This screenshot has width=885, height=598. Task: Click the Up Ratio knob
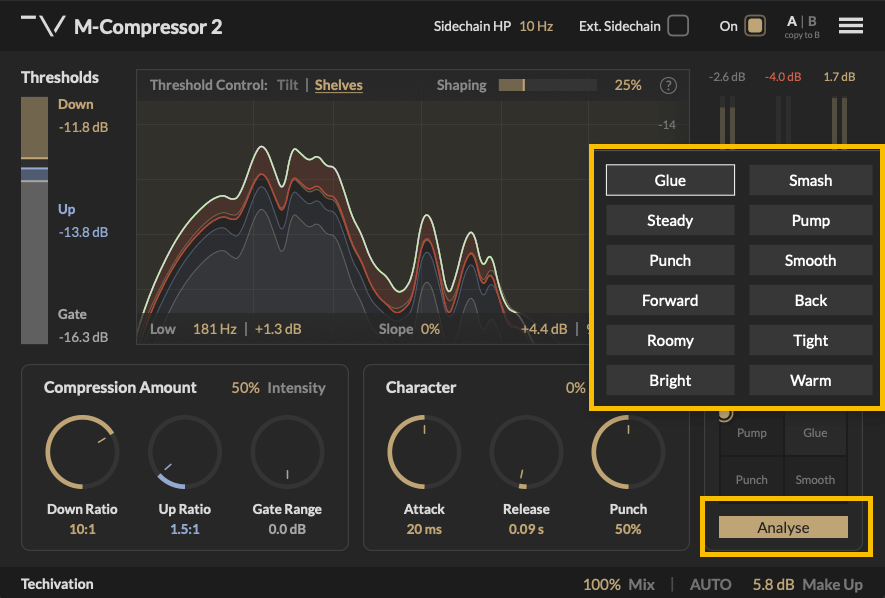[x=185, y=452]
